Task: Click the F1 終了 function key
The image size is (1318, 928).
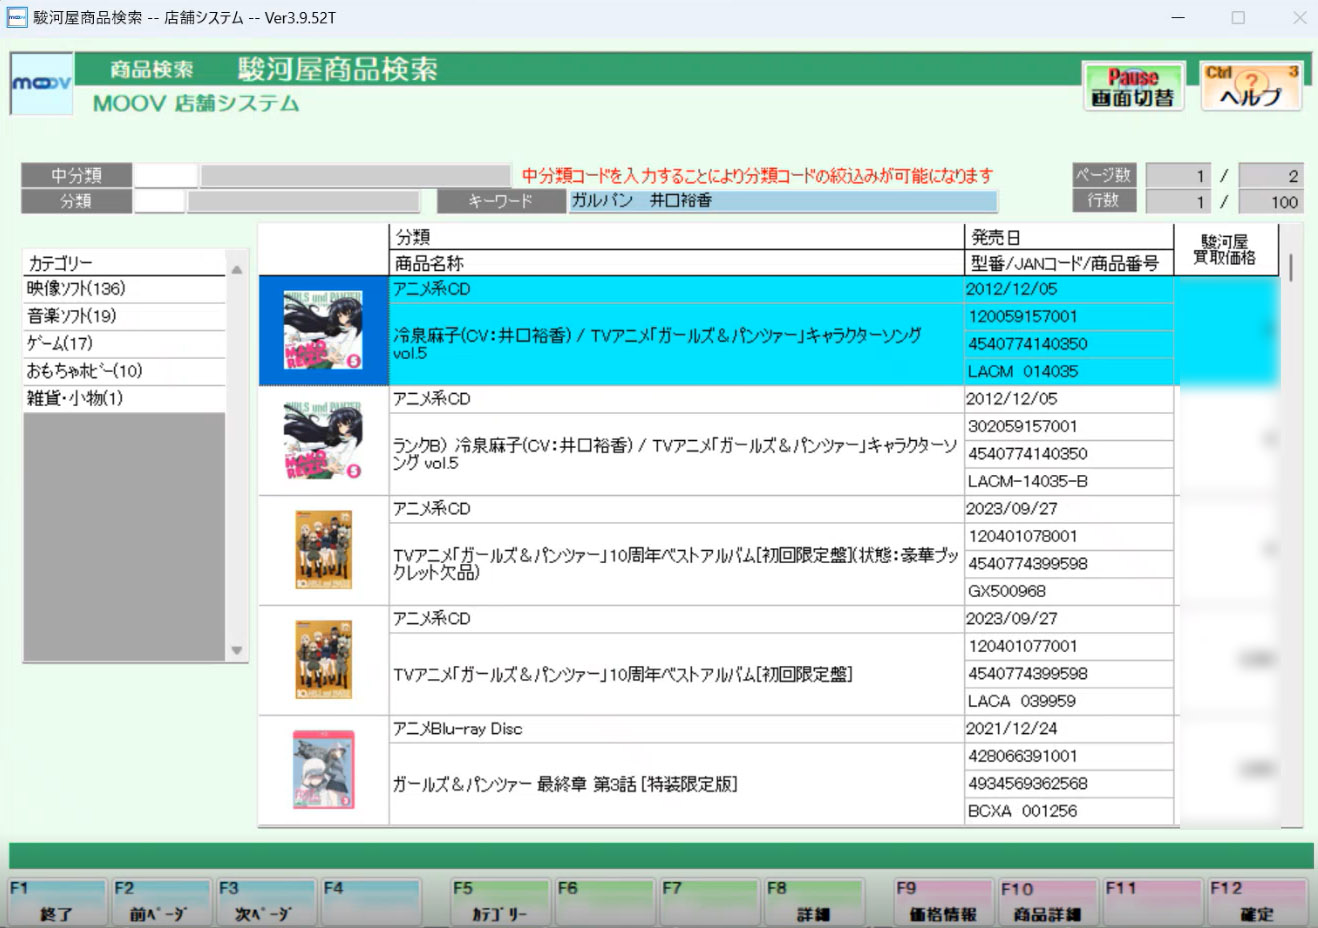Action: click(57, 902)
